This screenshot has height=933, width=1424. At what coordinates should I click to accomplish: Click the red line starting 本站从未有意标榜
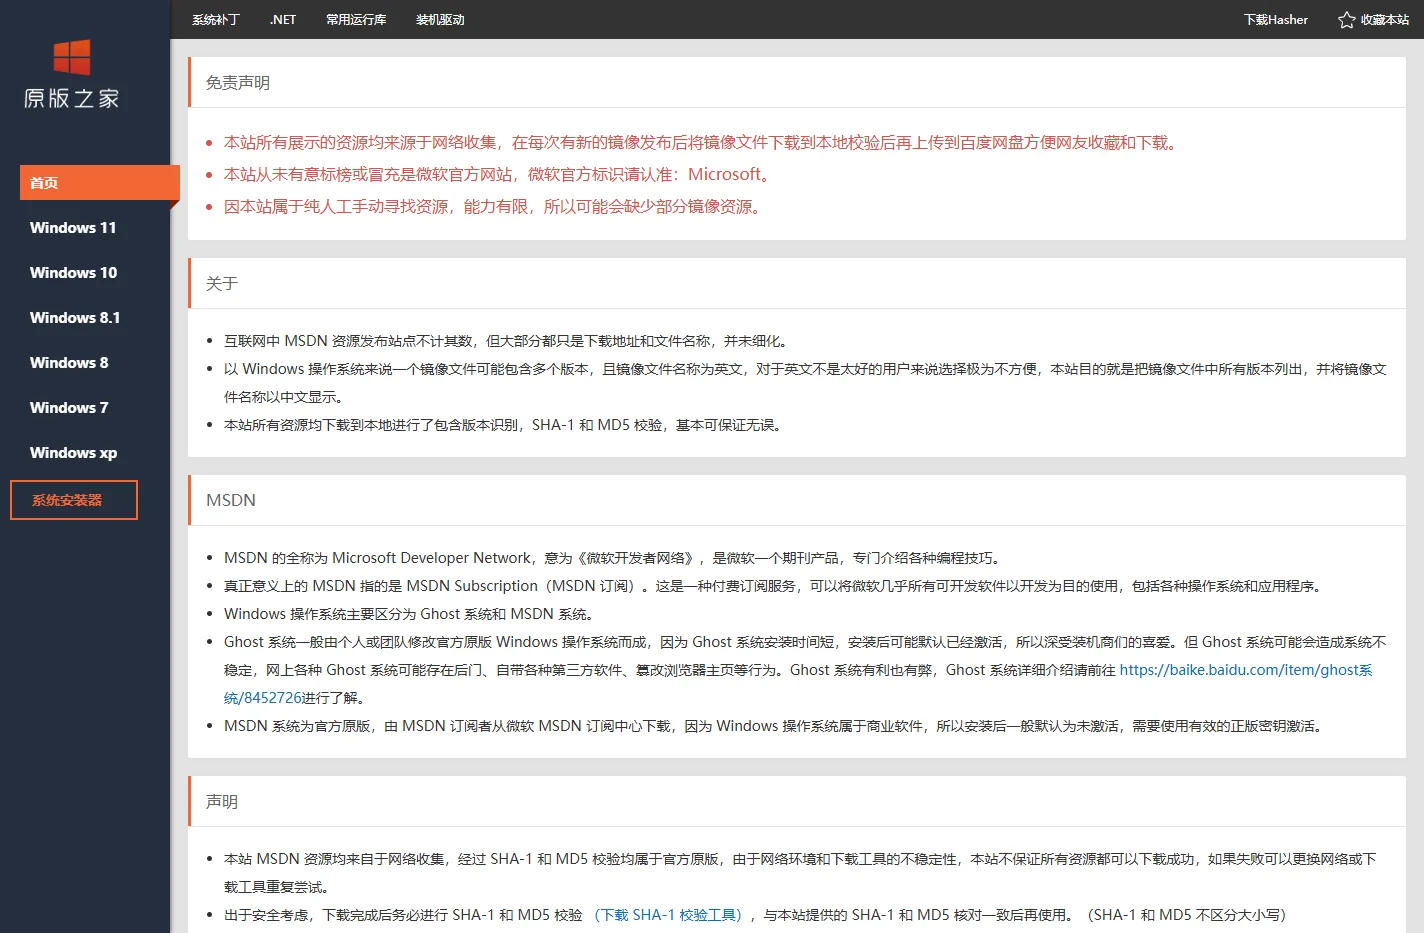point(500,175)
